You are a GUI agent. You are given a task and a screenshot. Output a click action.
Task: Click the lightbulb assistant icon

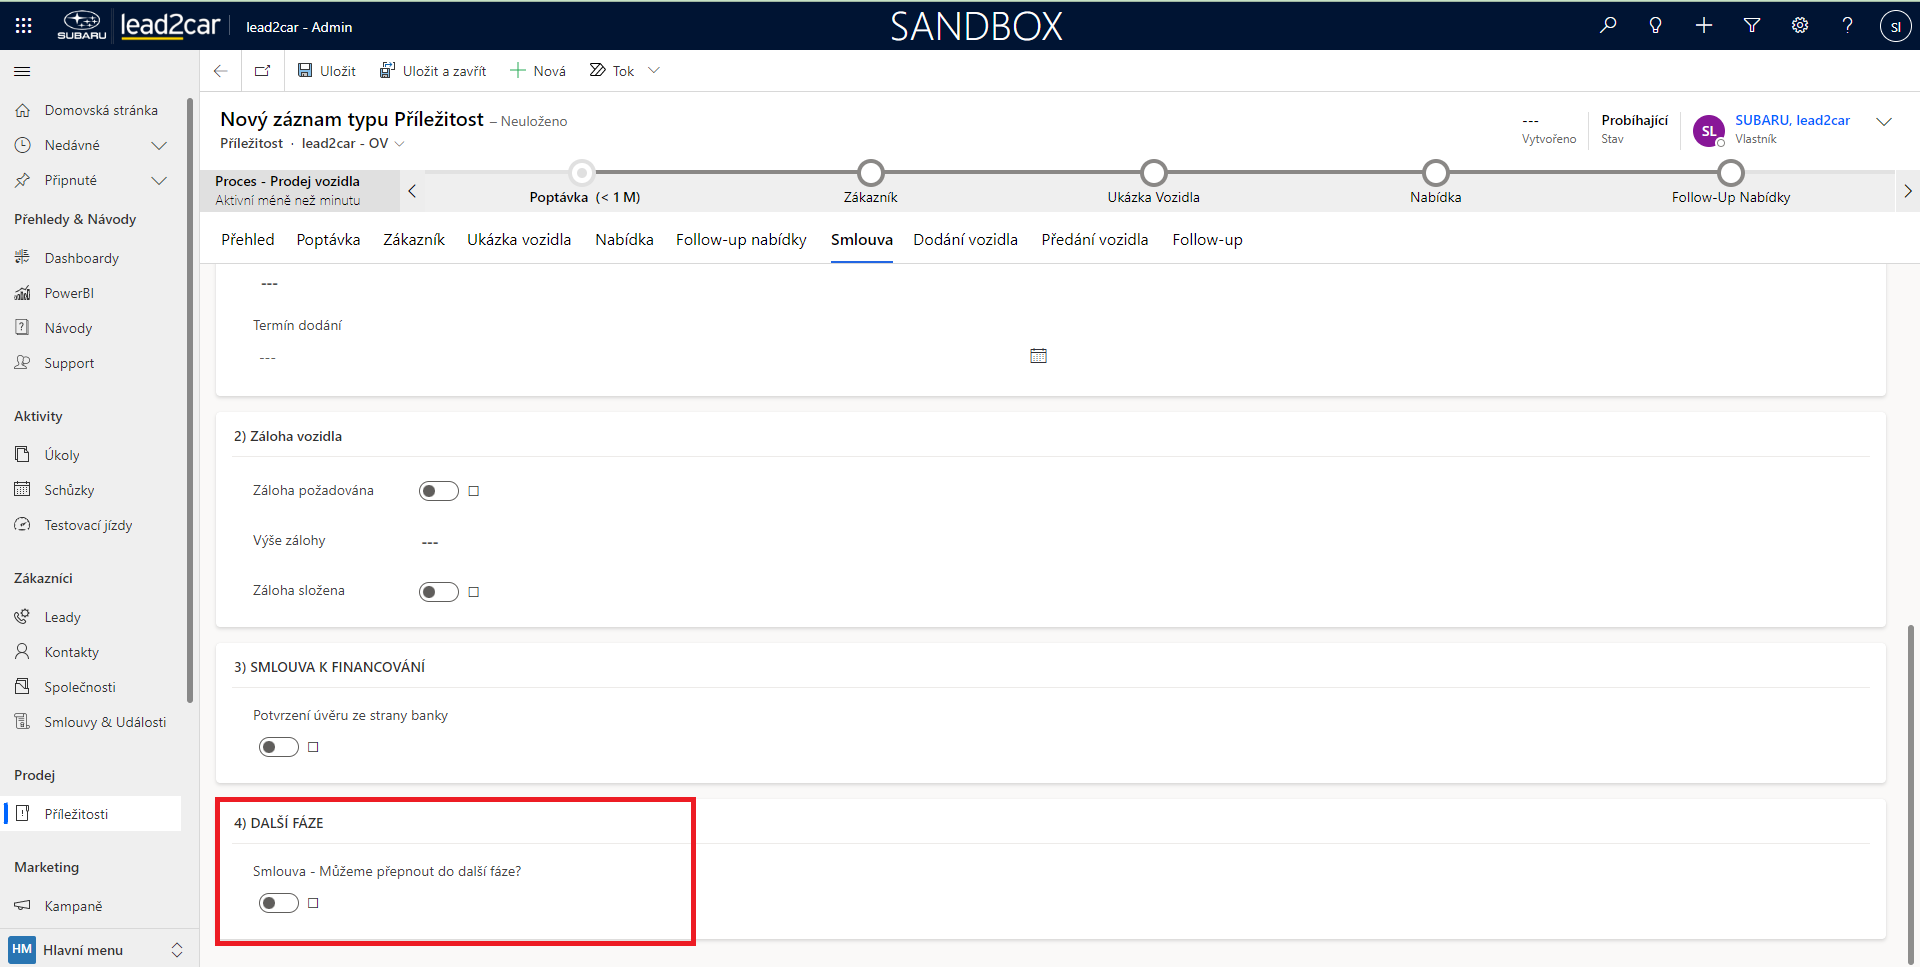pos(1656,26)
